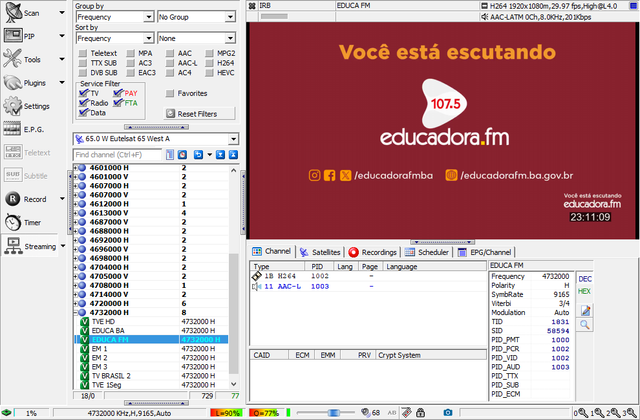
Task: Click the Reset Filters button
Action: pos(200,113)
